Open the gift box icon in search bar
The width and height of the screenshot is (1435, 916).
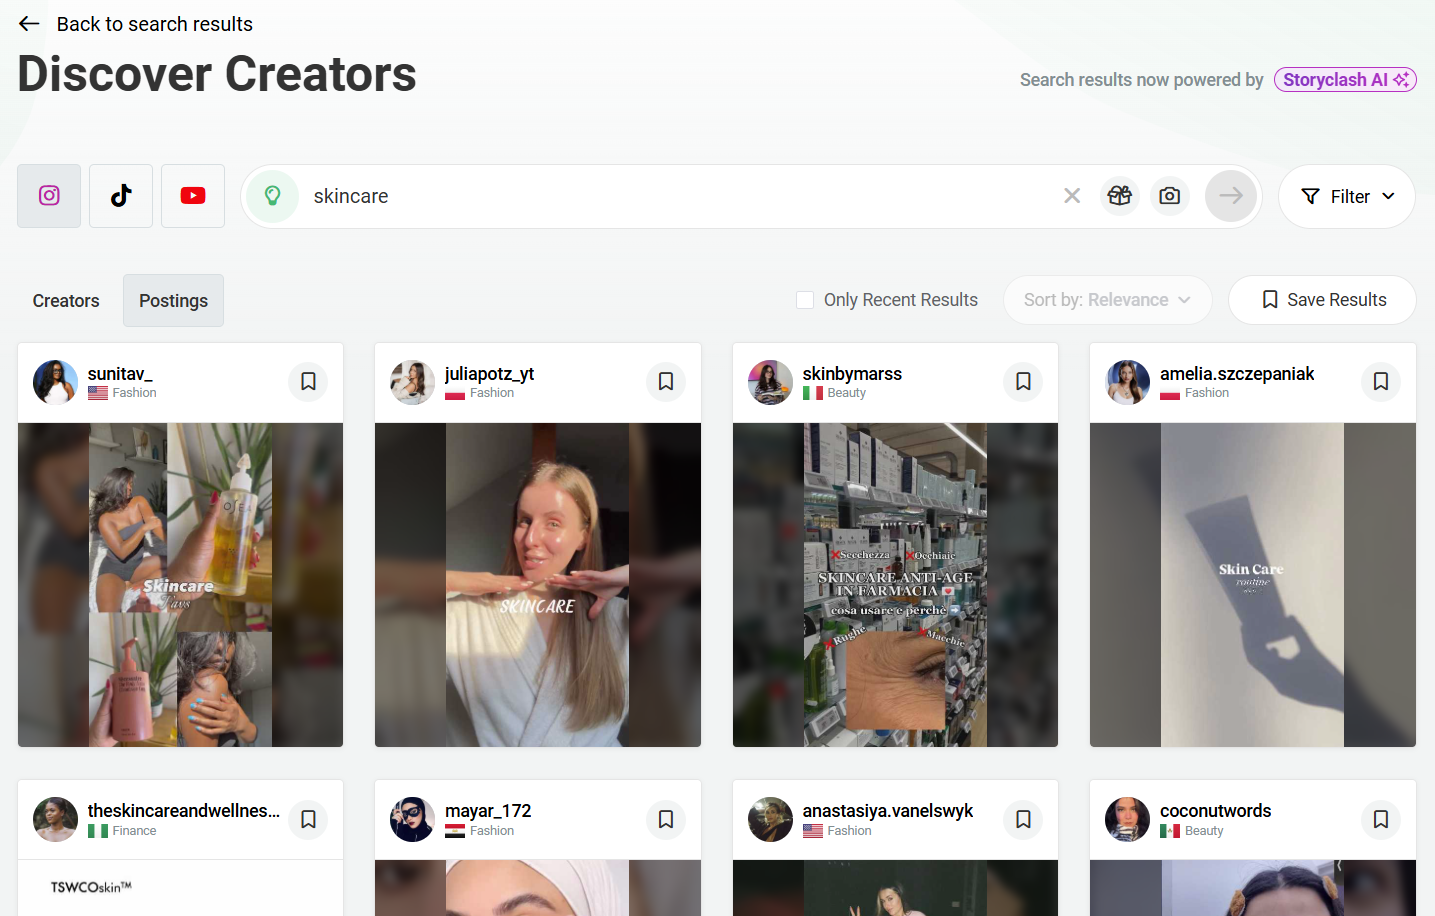pos(1120,196)
